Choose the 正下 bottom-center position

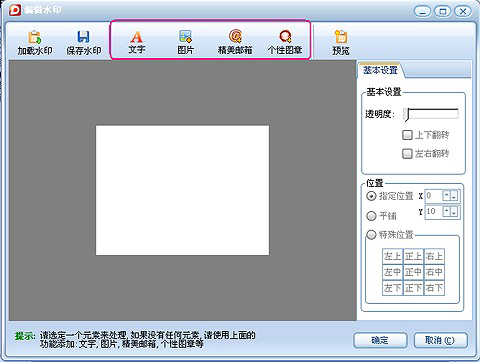coord(413,288)
